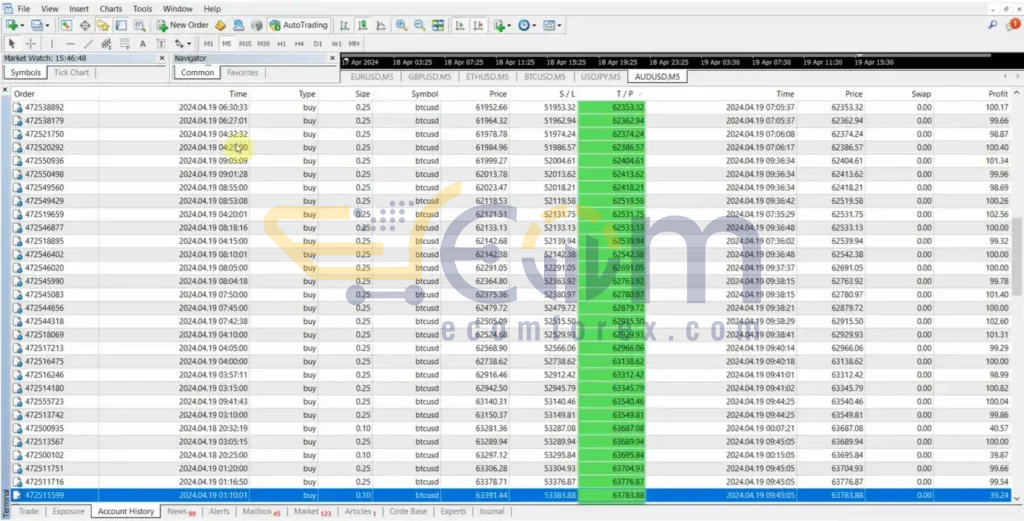Sort by the T / P column header
1024x521 pixels.
[x=623, y=94]
